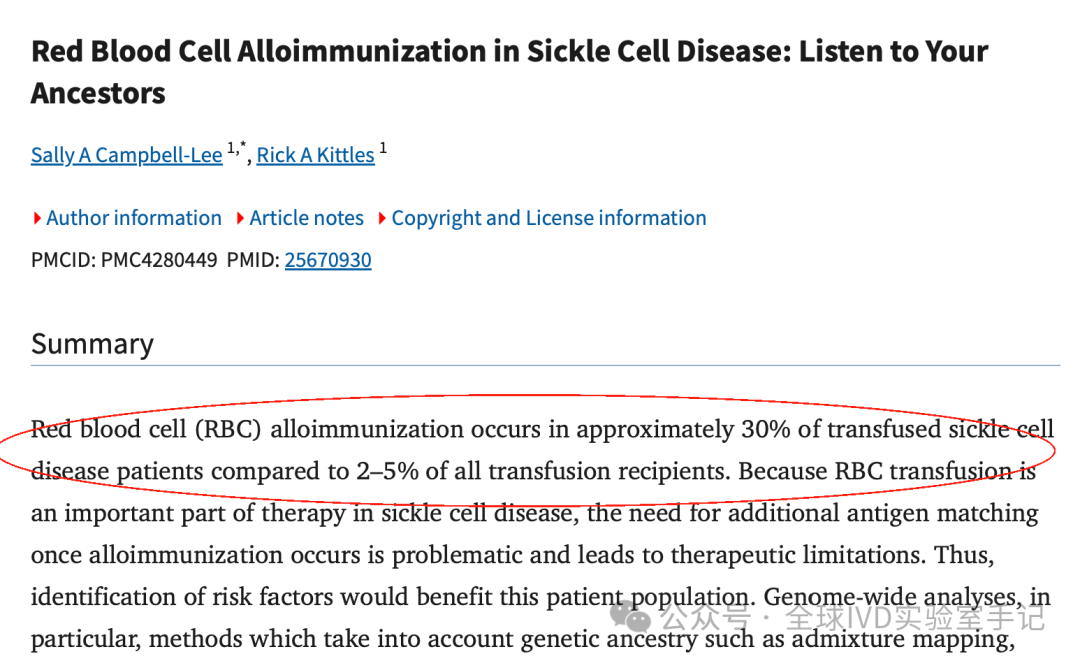The width and height of the screenshot is (1080, 661).
Task: Click red triangle beside Author information
Action: 37,219
